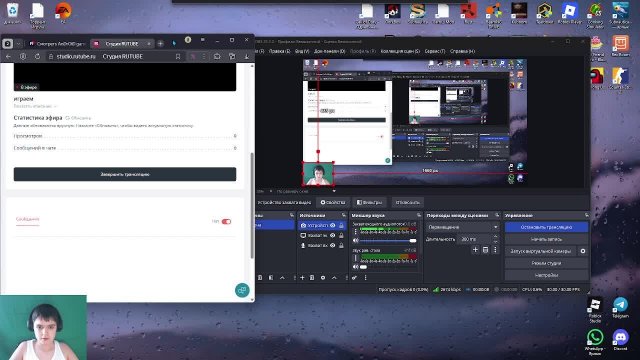Expand the stream description under 'играем'
Image resolution: width=640 pixels, height=360 pixels.
(x=35, y=106)
